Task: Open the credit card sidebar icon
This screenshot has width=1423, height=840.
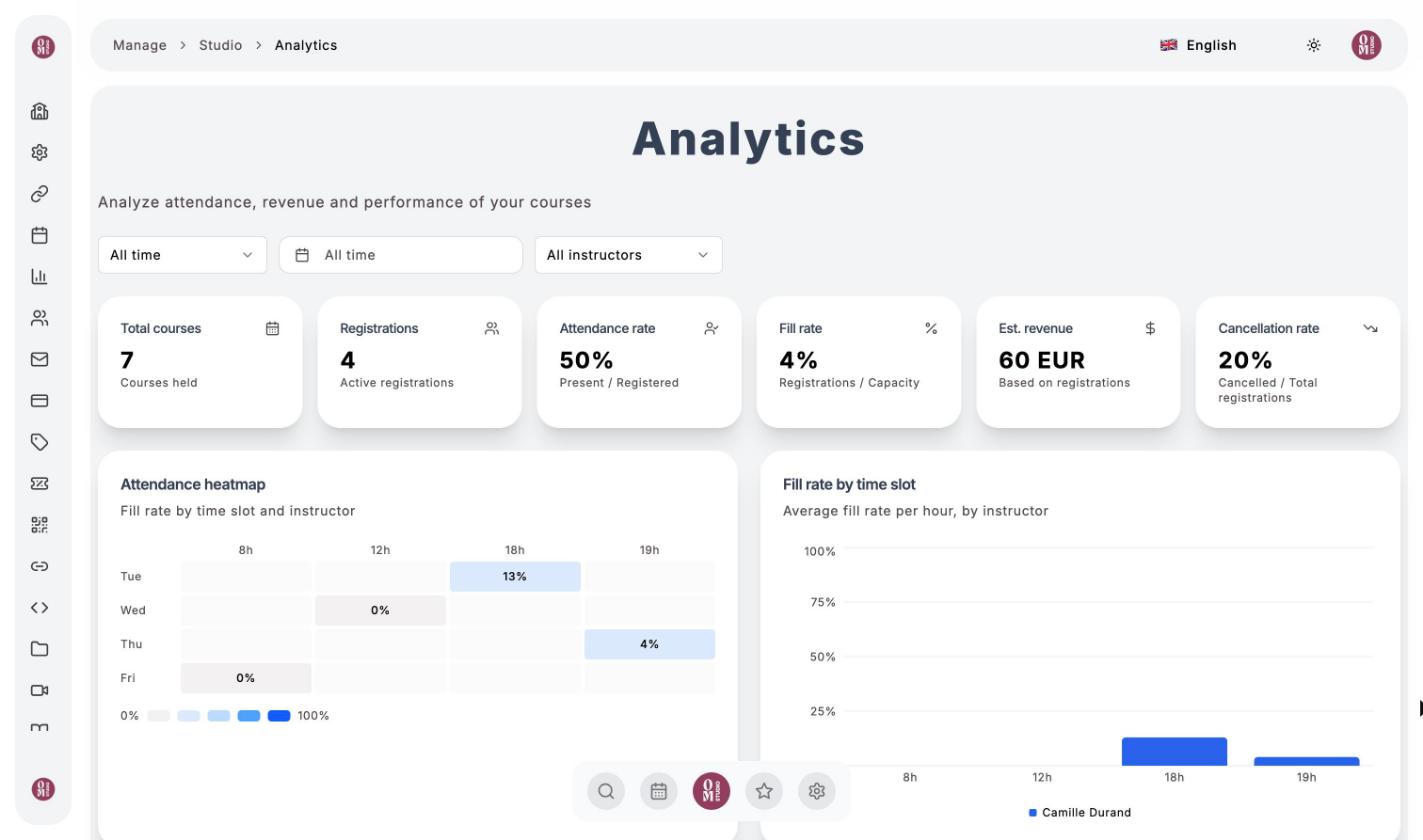Action: [39, 401]
